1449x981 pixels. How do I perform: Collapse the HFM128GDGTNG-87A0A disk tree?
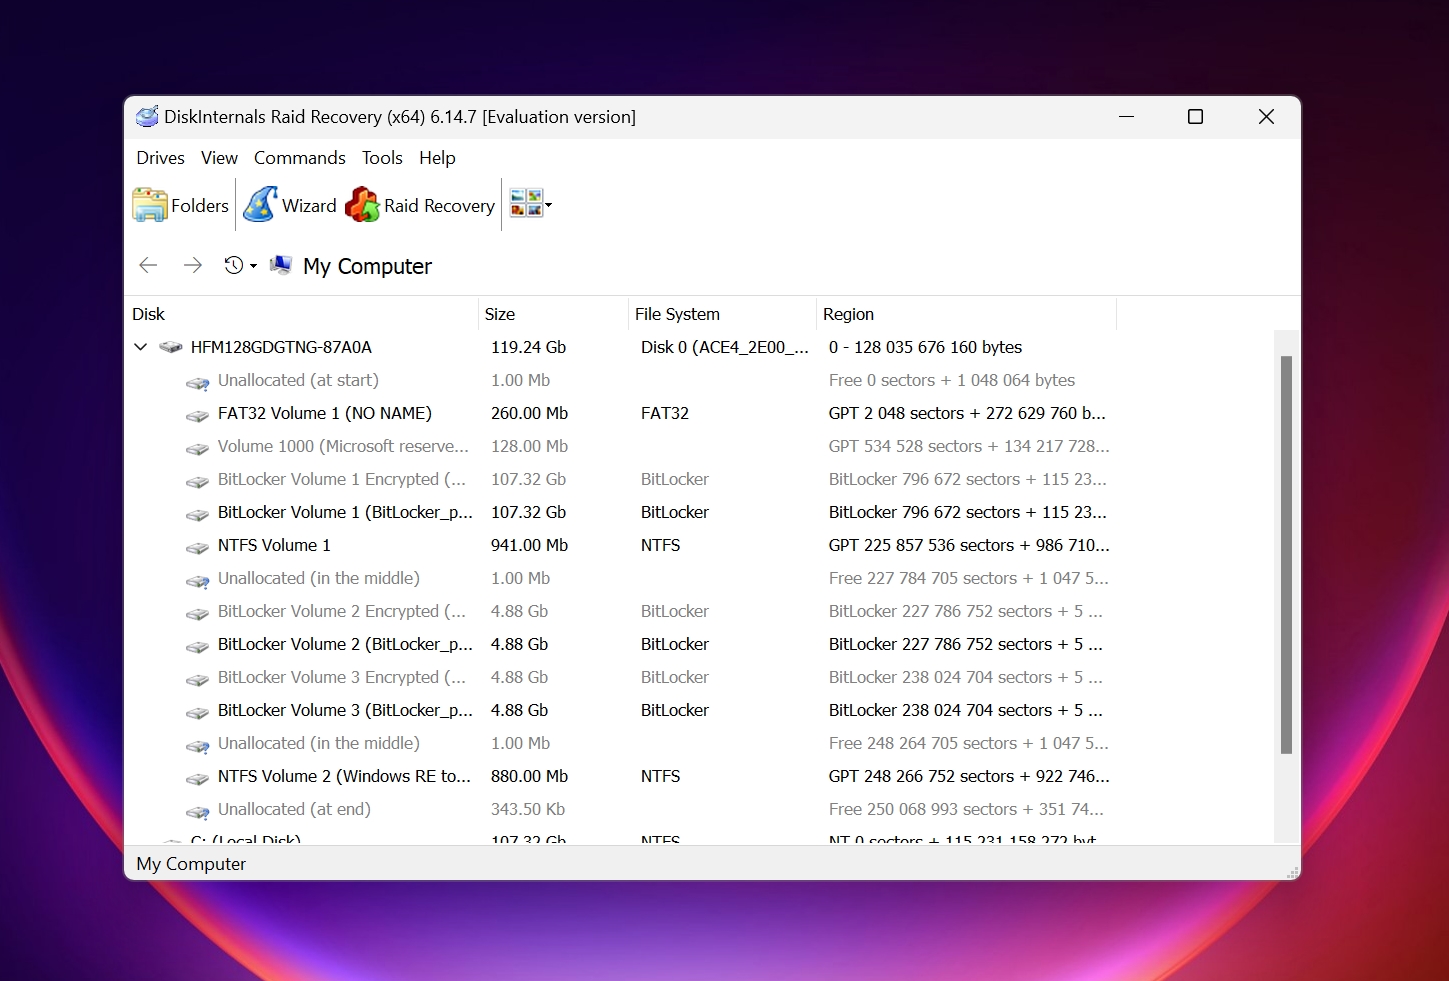point(140,347)
